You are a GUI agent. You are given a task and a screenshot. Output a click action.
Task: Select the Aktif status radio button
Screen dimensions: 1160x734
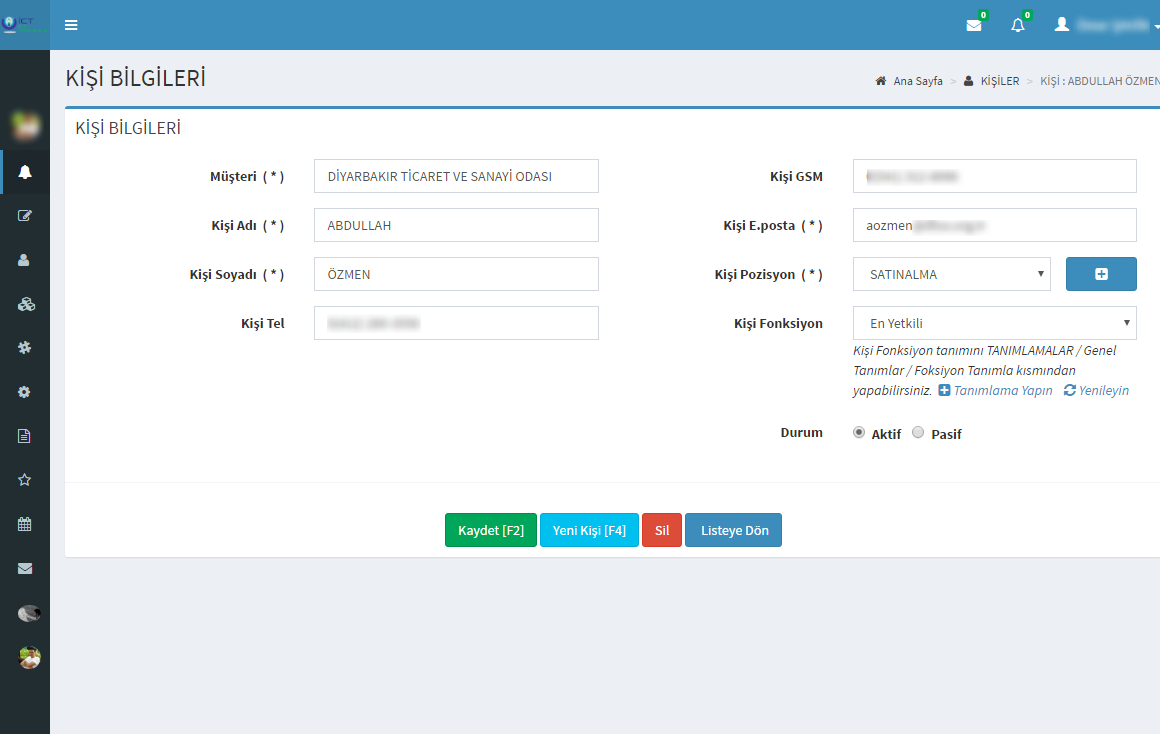pos(859,433)
